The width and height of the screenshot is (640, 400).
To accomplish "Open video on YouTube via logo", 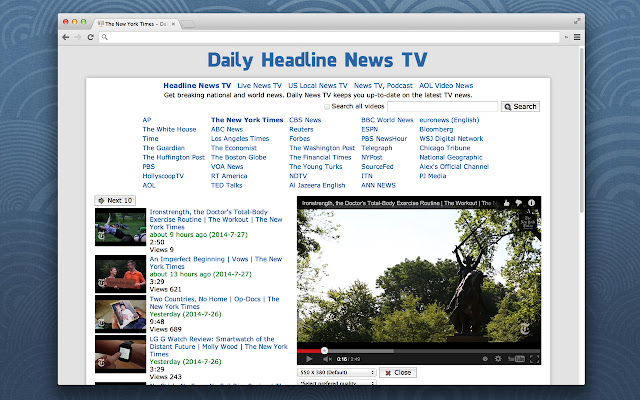I will tap(516, 359).
